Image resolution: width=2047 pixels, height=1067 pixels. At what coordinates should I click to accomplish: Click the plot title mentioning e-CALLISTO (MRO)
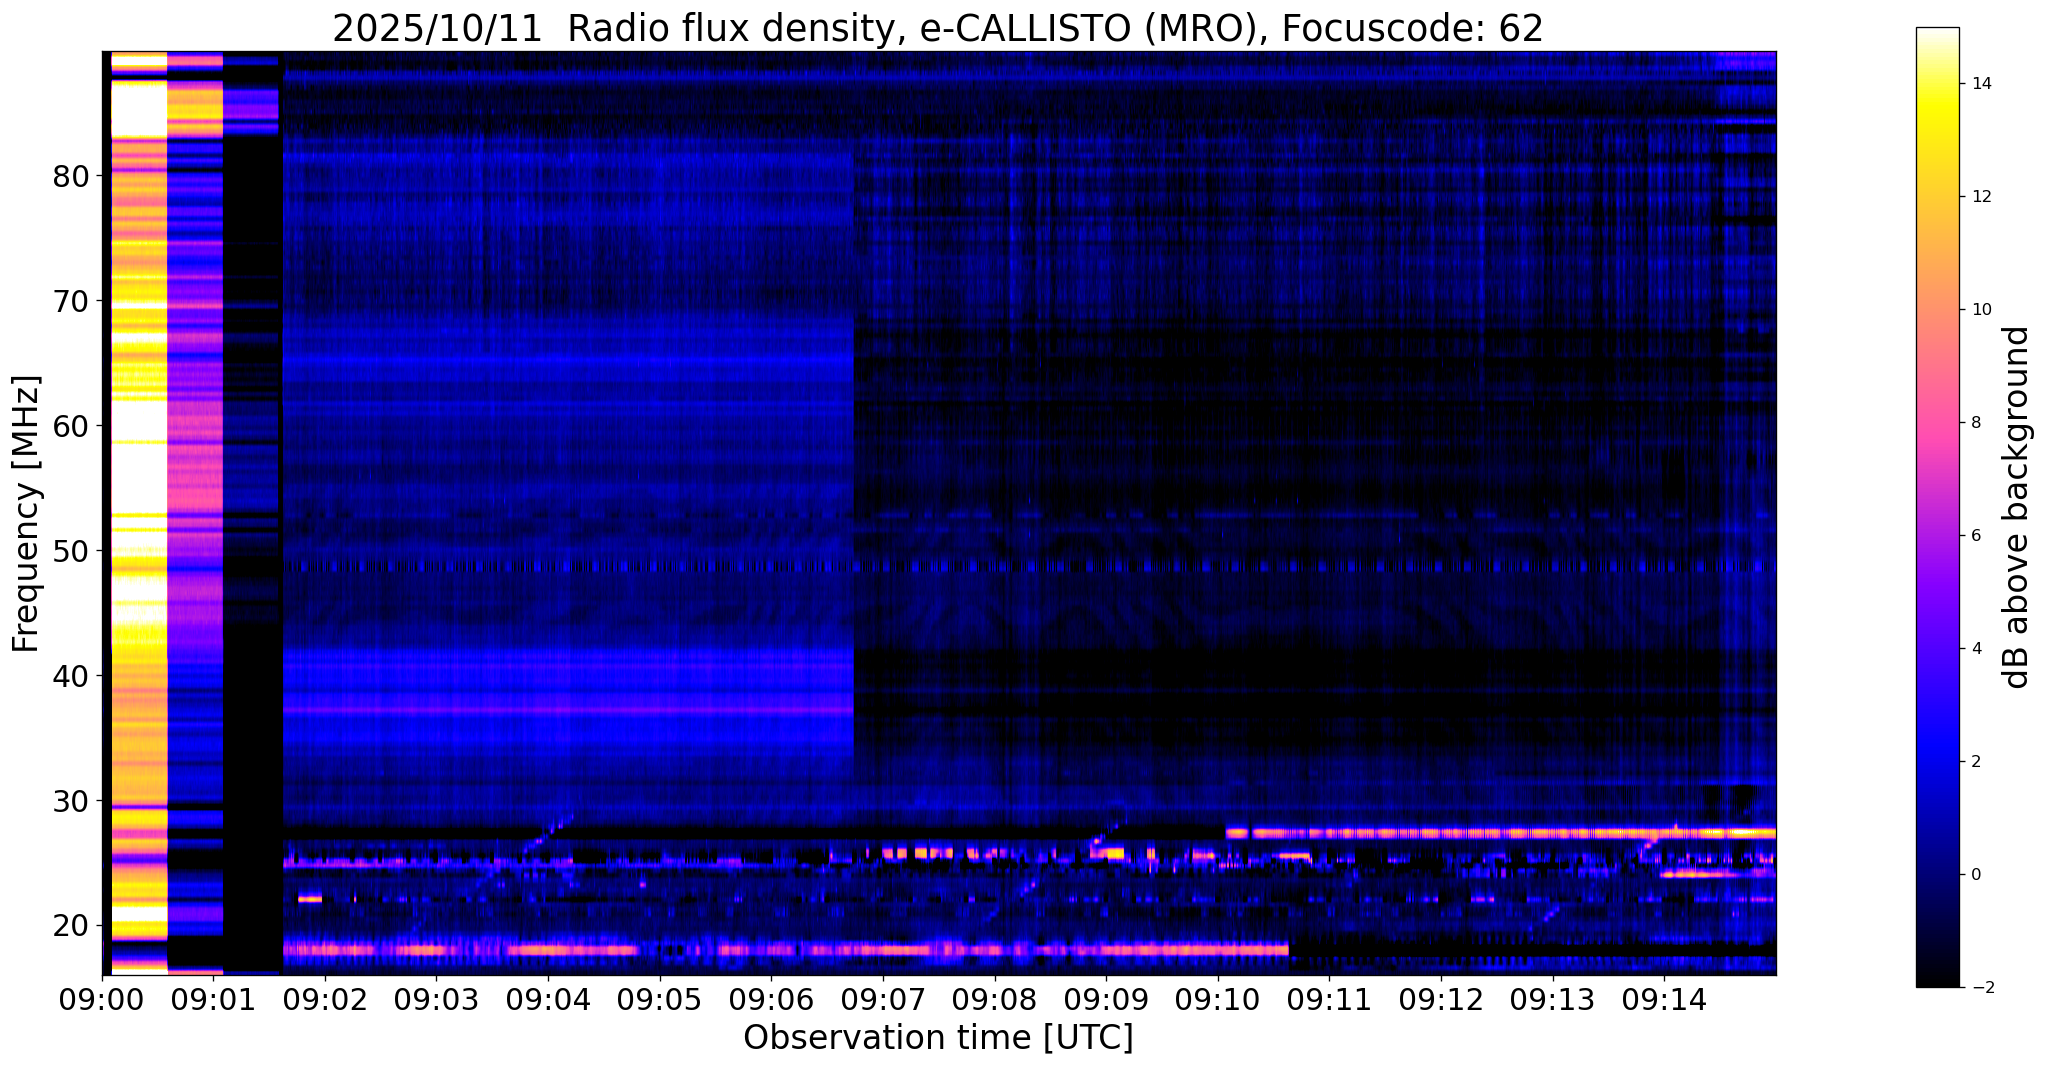(x=937, y=29)
